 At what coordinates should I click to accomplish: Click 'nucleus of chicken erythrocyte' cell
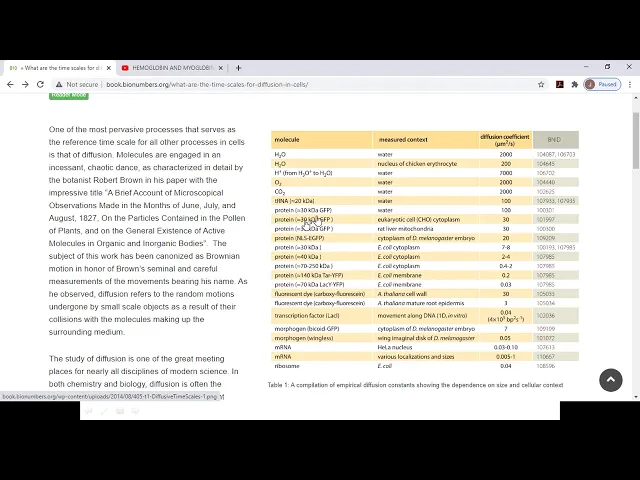point(417,164)
